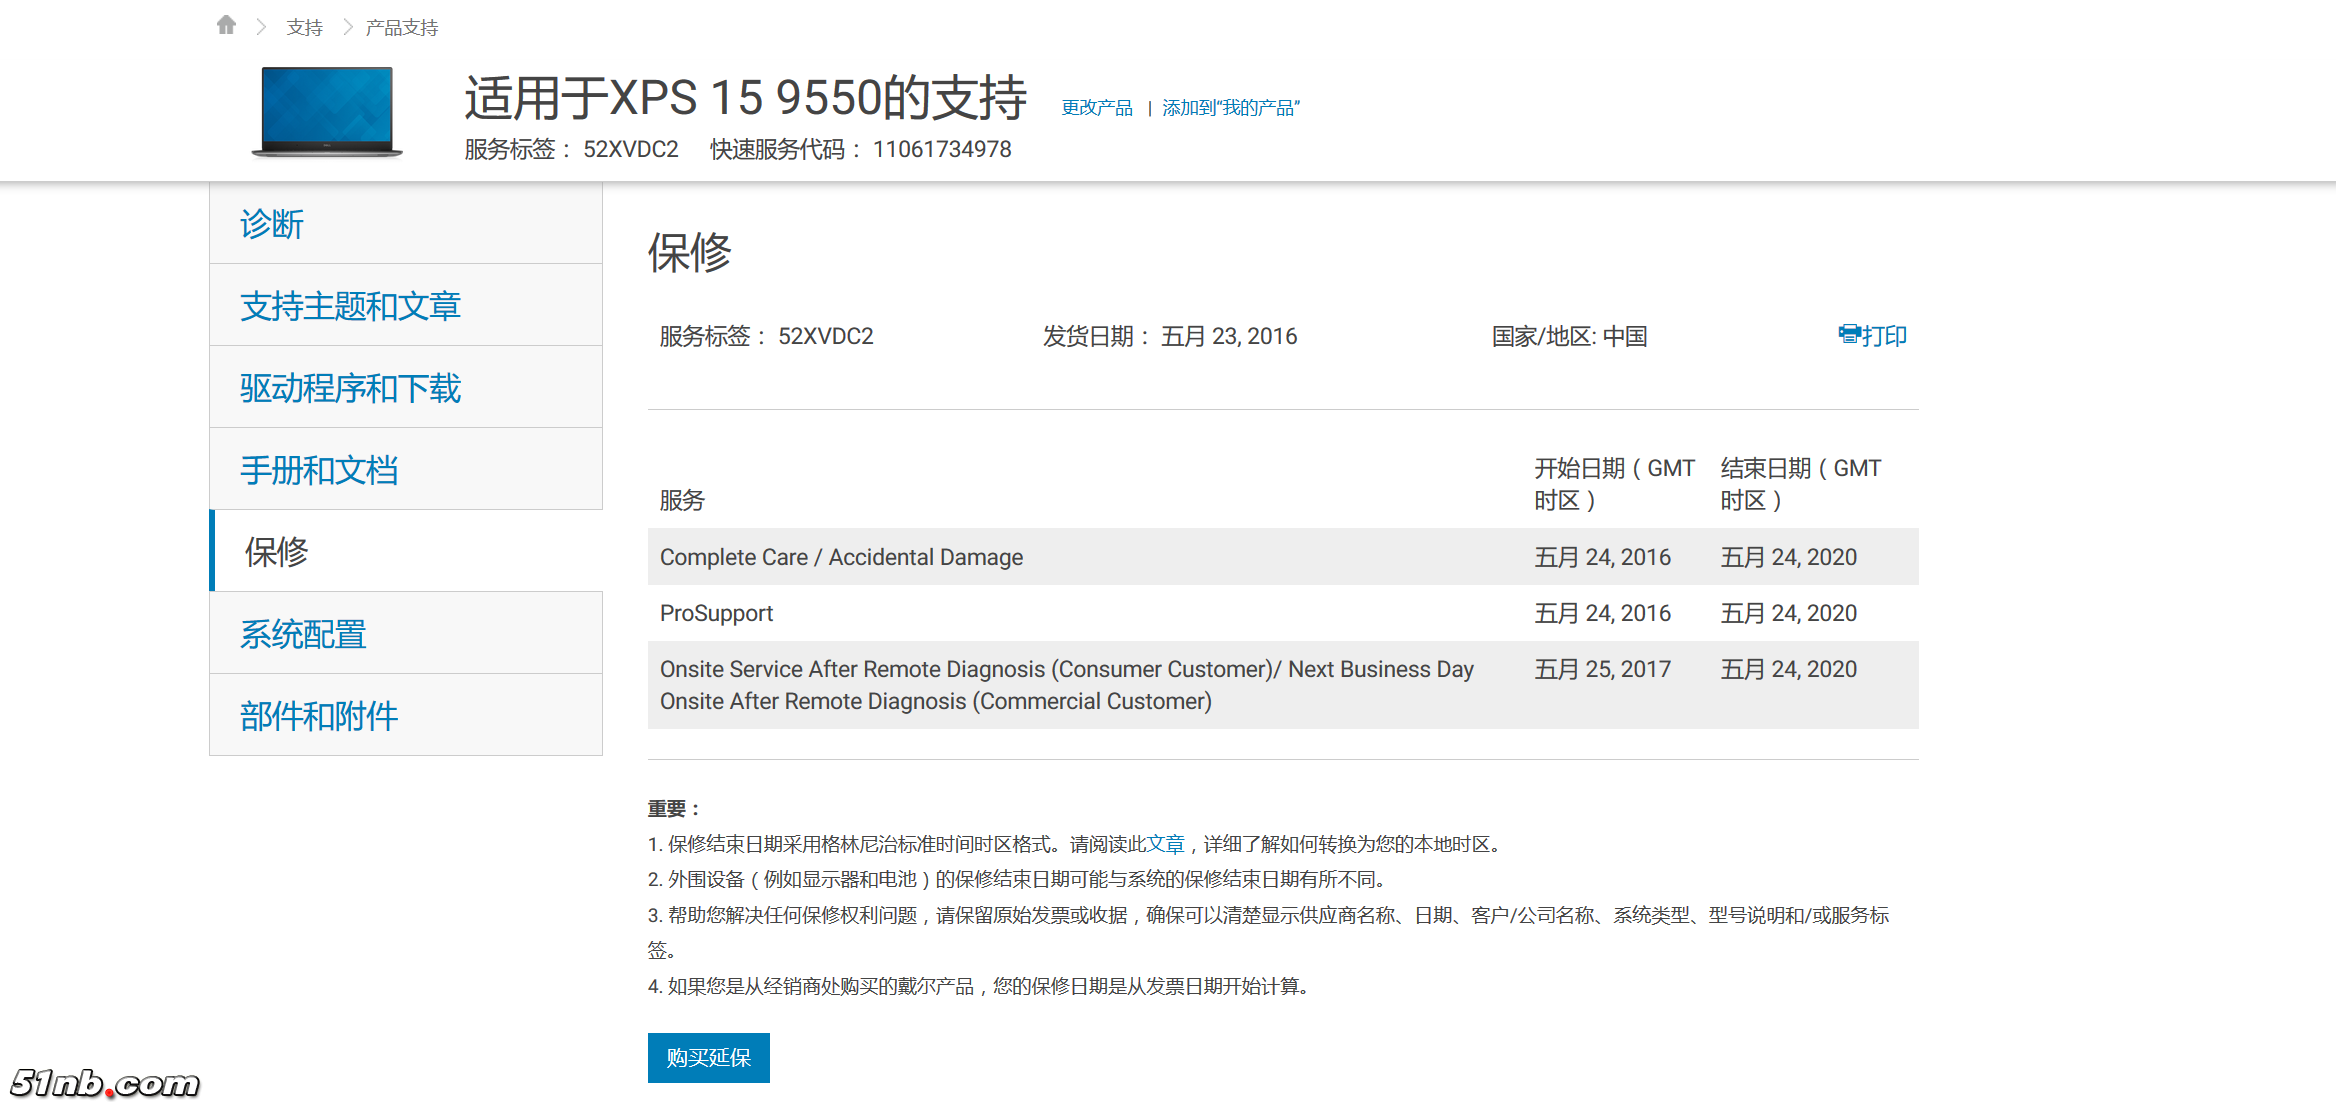Screen dimensions: 2336x1107
Task: Click the Complete Care / Accidental Damage row
Action: click(x=841, y=557)
